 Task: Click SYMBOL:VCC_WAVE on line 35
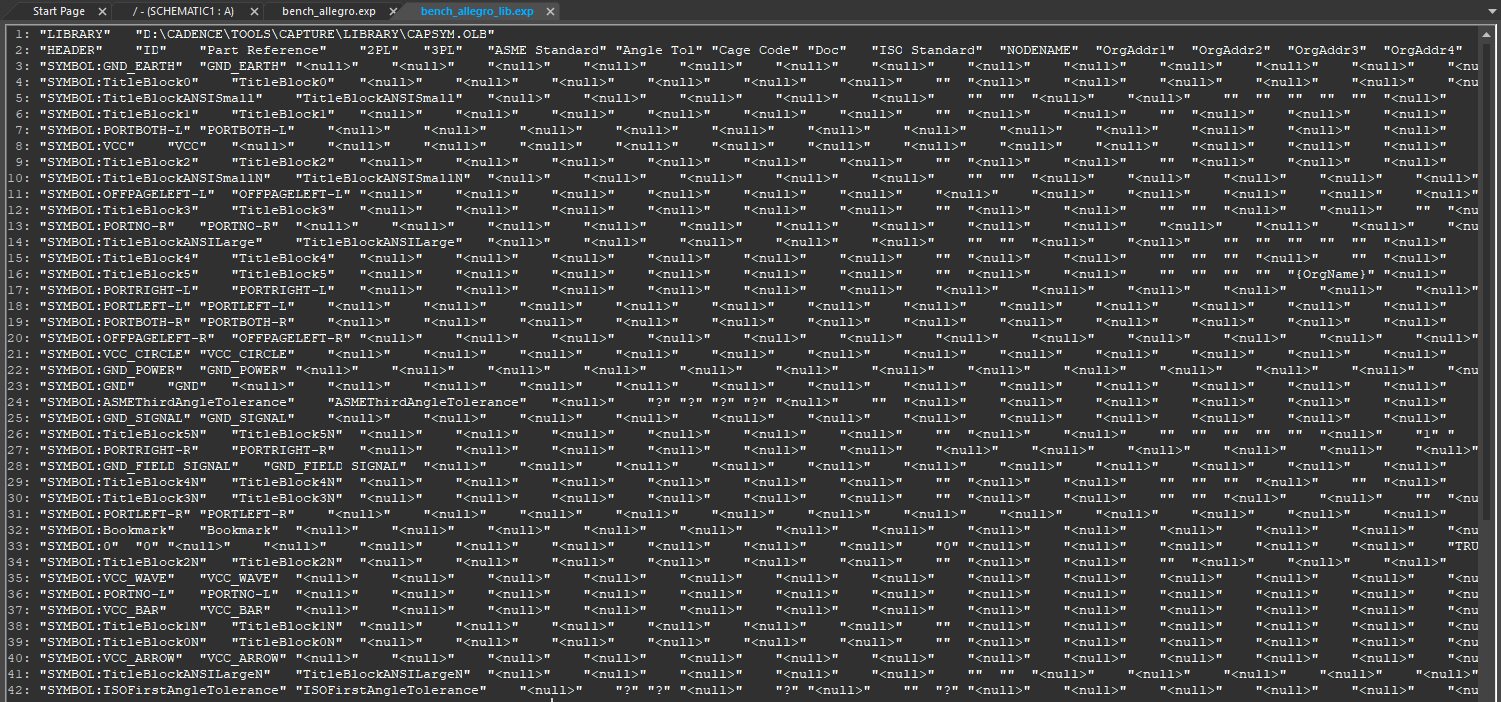point(107,578)
